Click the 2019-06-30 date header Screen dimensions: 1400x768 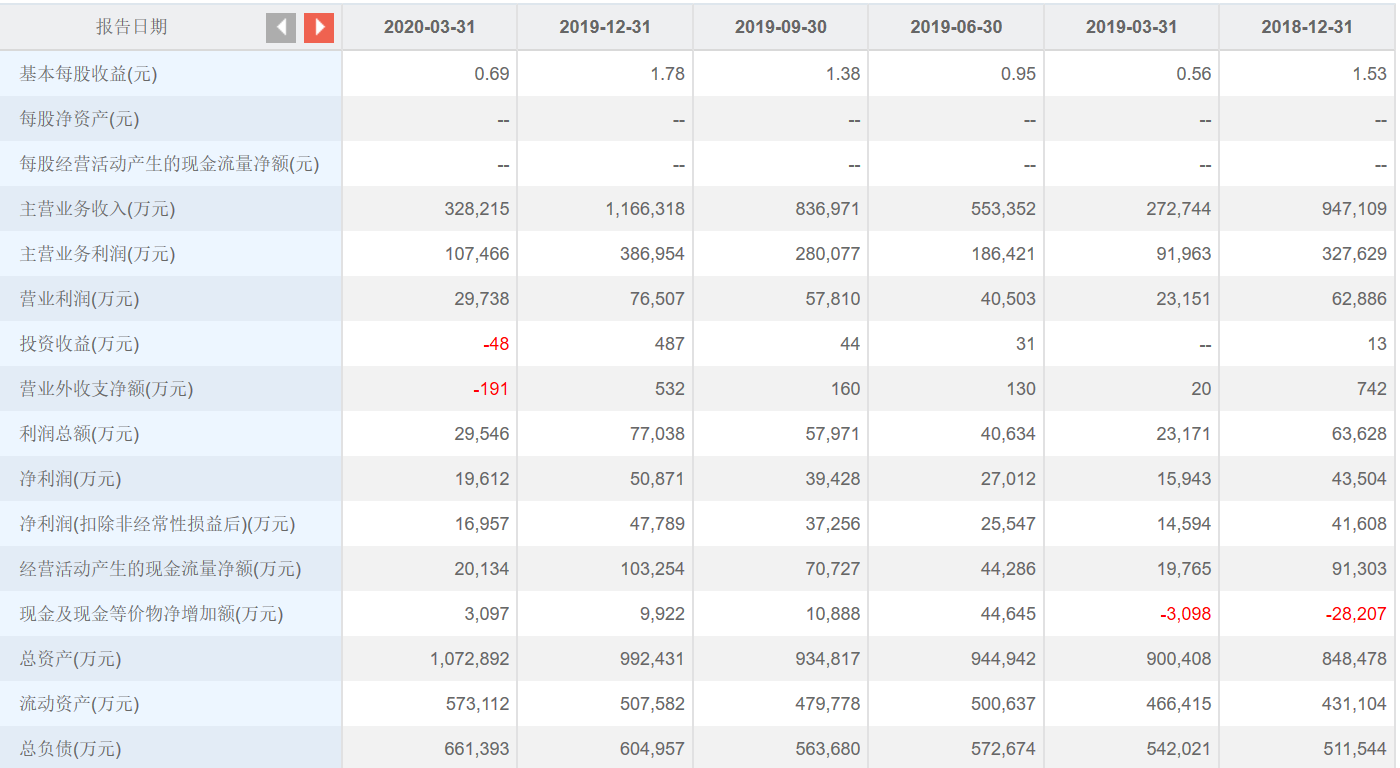point(956,27)
